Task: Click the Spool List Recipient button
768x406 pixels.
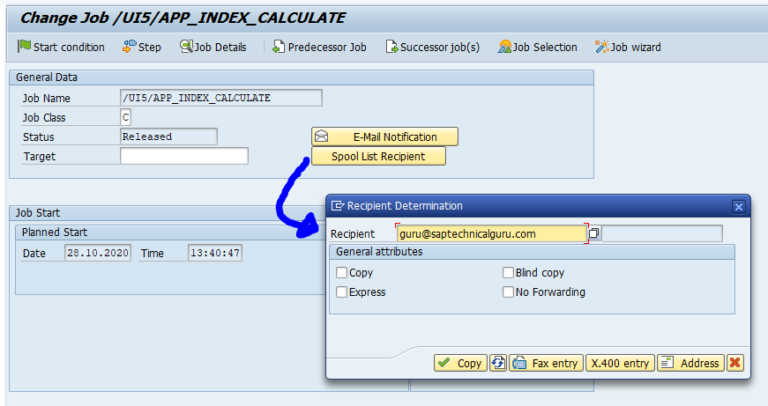Action: (377, 156)
